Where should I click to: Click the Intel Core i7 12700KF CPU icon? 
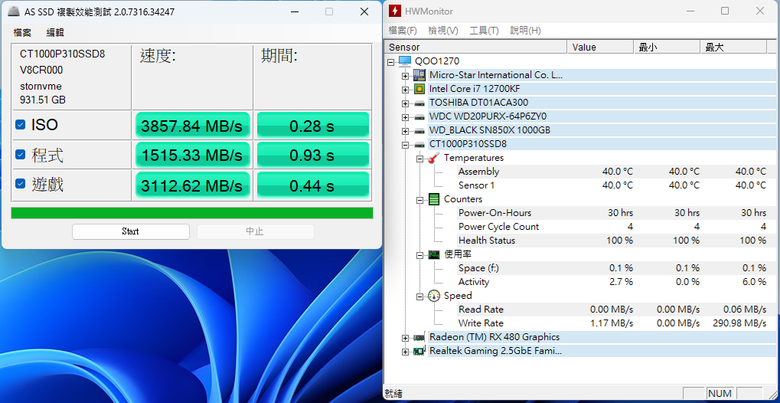(x=419, y=89)
